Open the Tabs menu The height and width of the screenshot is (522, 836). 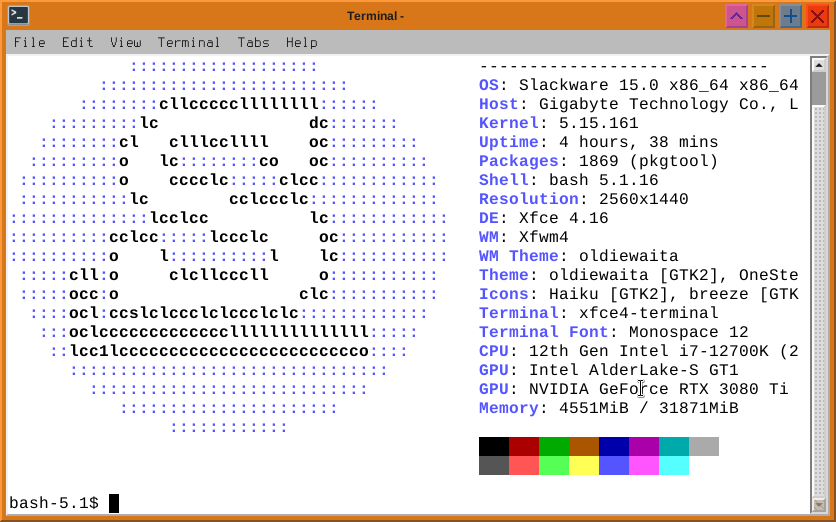point(253,43)
